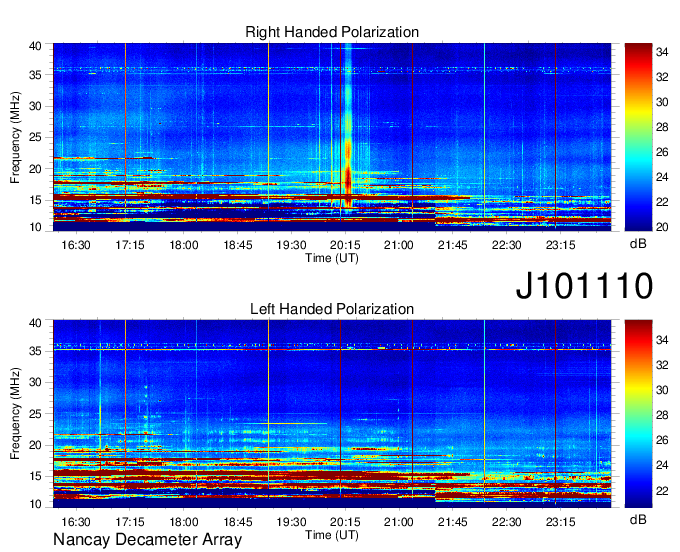This screenshot has width=680, height=552.
Task: Click the 20:15 tick on left-handed time axis
Action: click(x=345, y=522)
